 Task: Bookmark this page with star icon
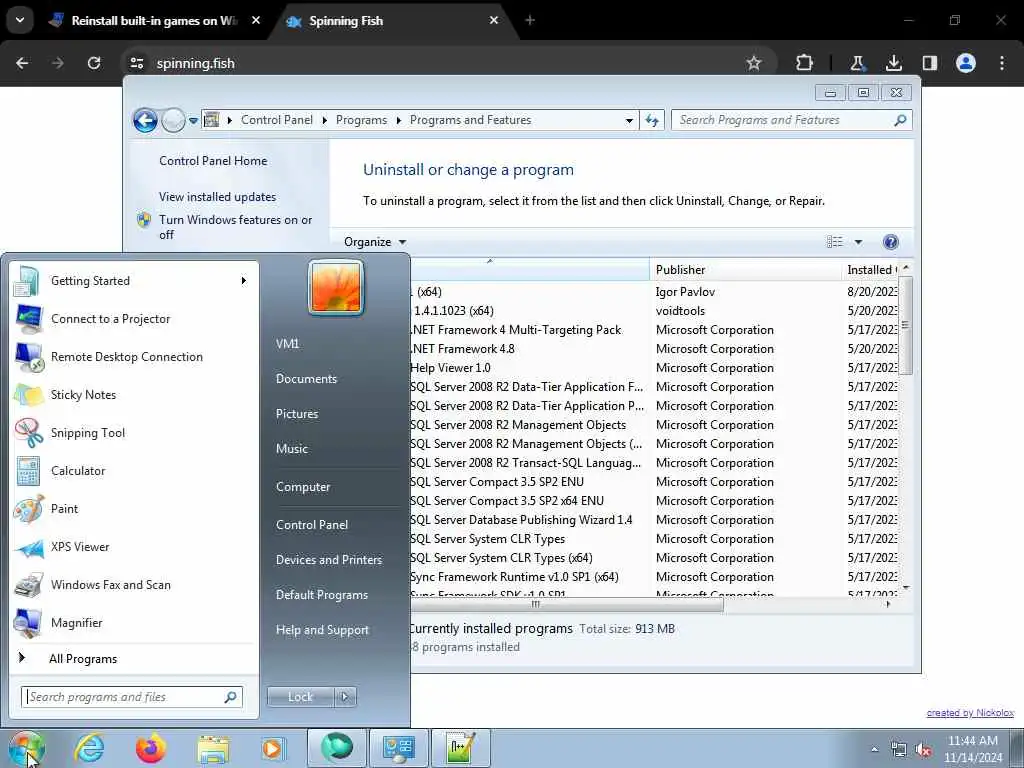754,63
